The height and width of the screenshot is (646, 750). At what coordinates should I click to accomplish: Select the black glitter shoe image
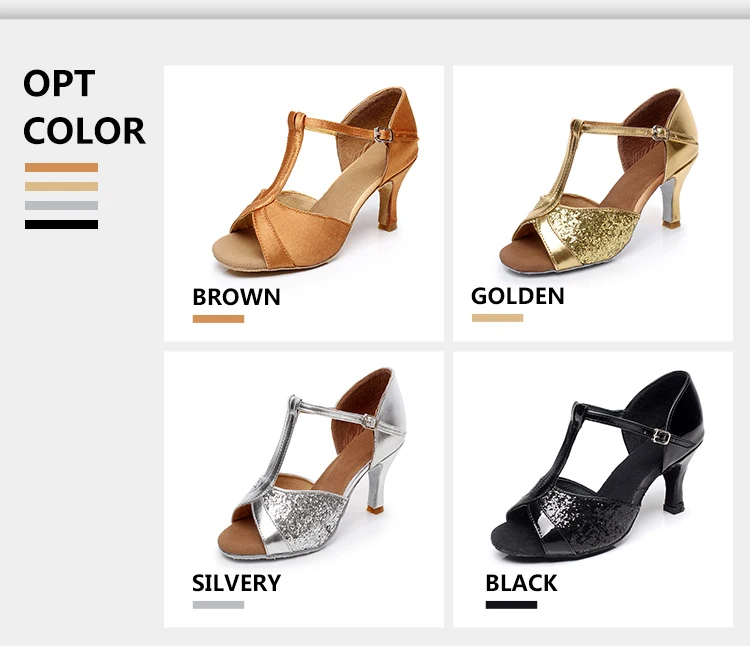597,466
